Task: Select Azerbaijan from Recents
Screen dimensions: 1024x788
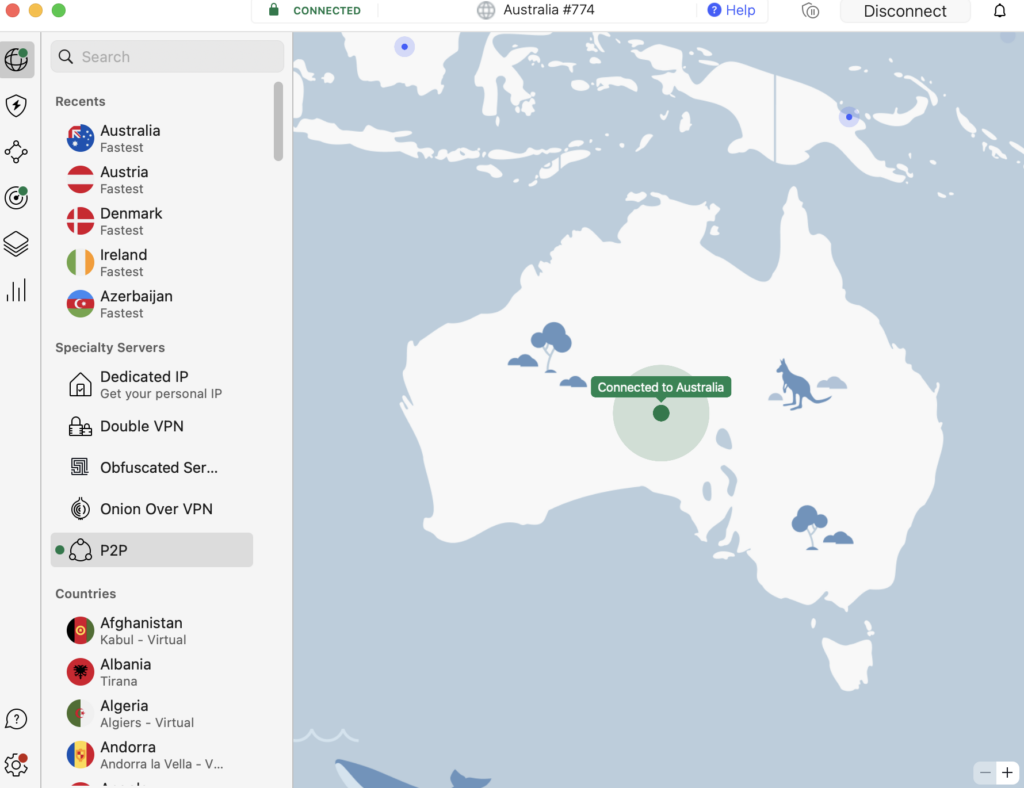Action: click(152, 304)
